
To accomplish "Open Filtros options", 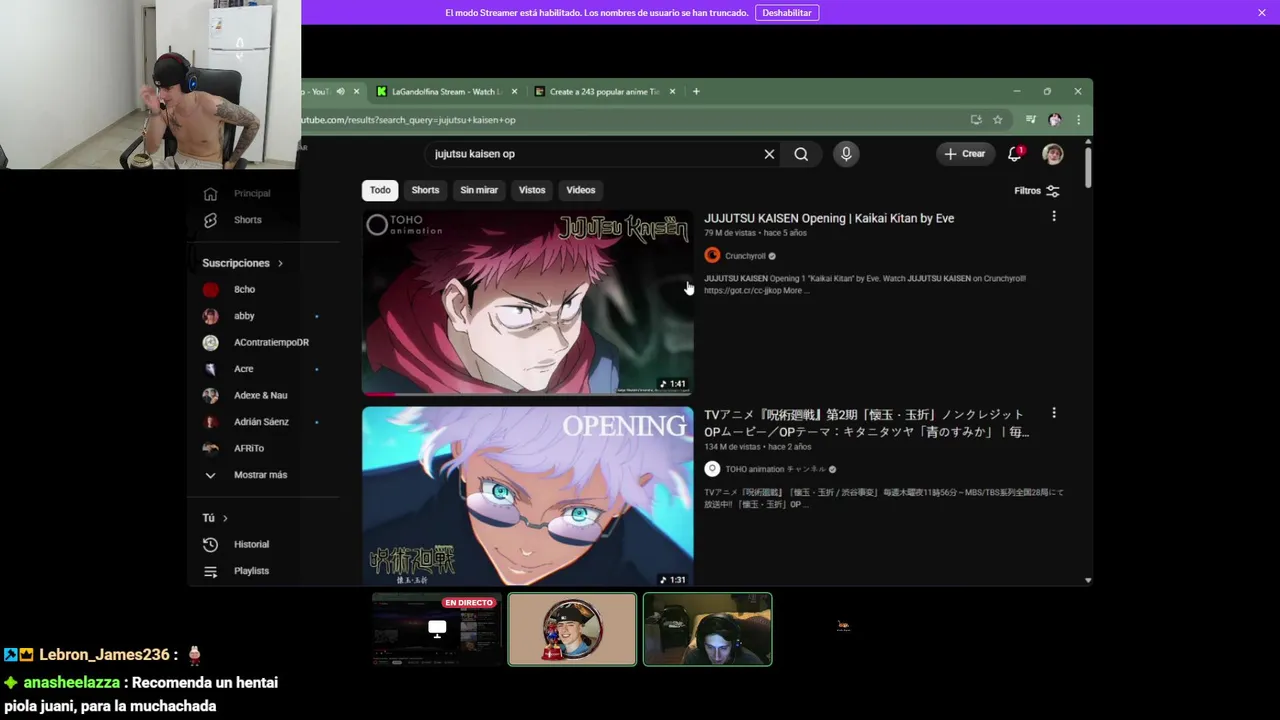I will [x=1037, y=191].
